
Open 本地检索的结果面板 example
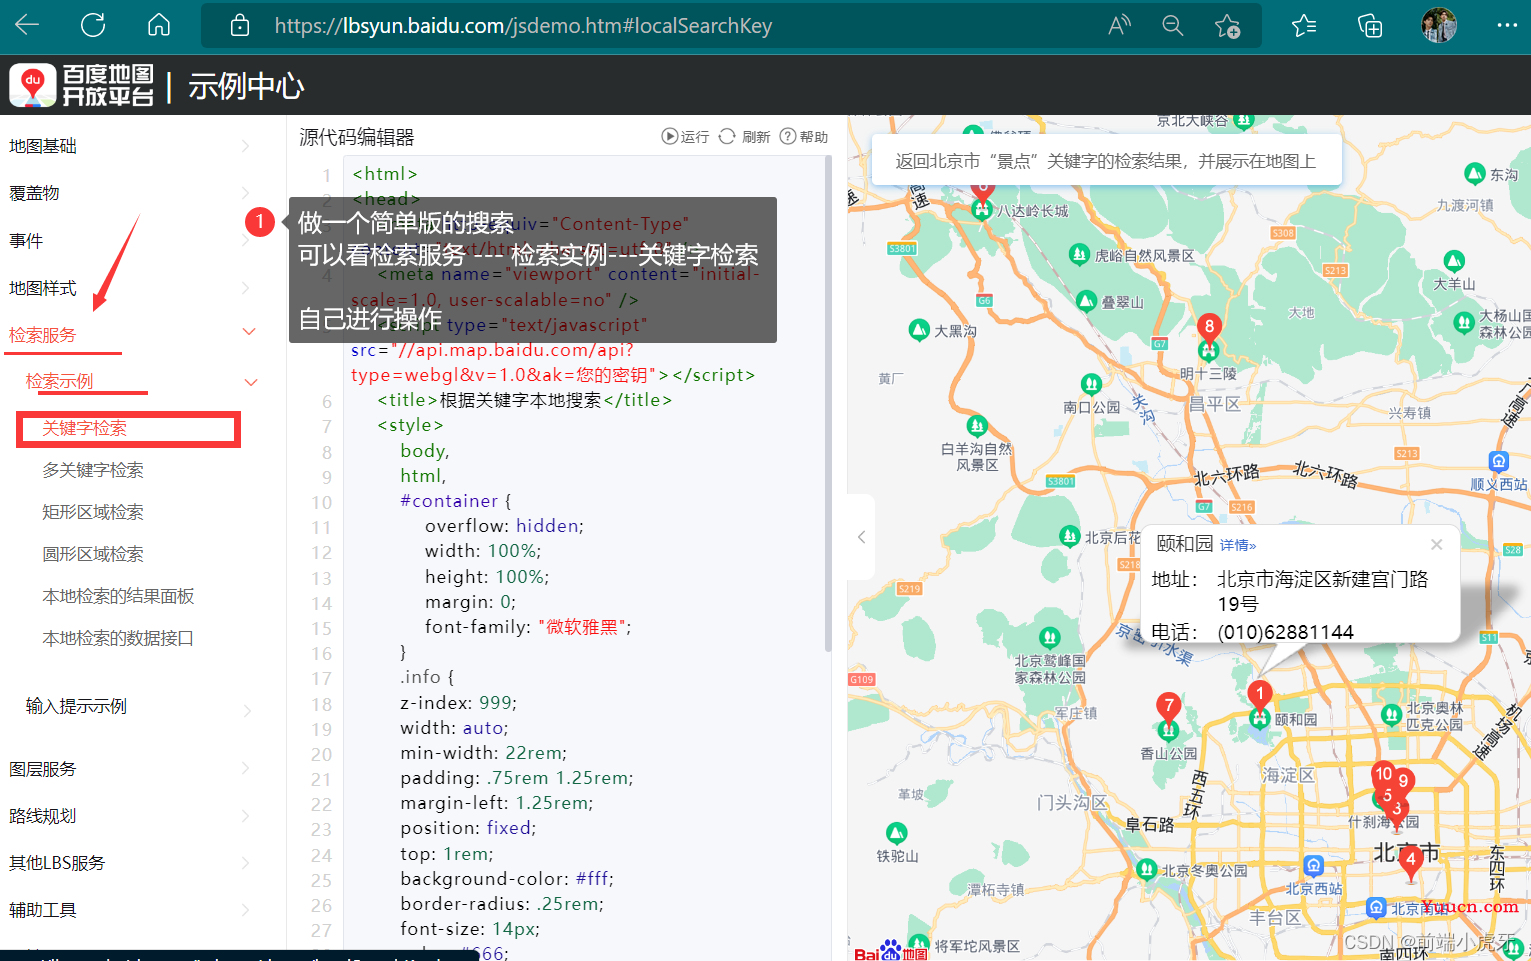118,596
